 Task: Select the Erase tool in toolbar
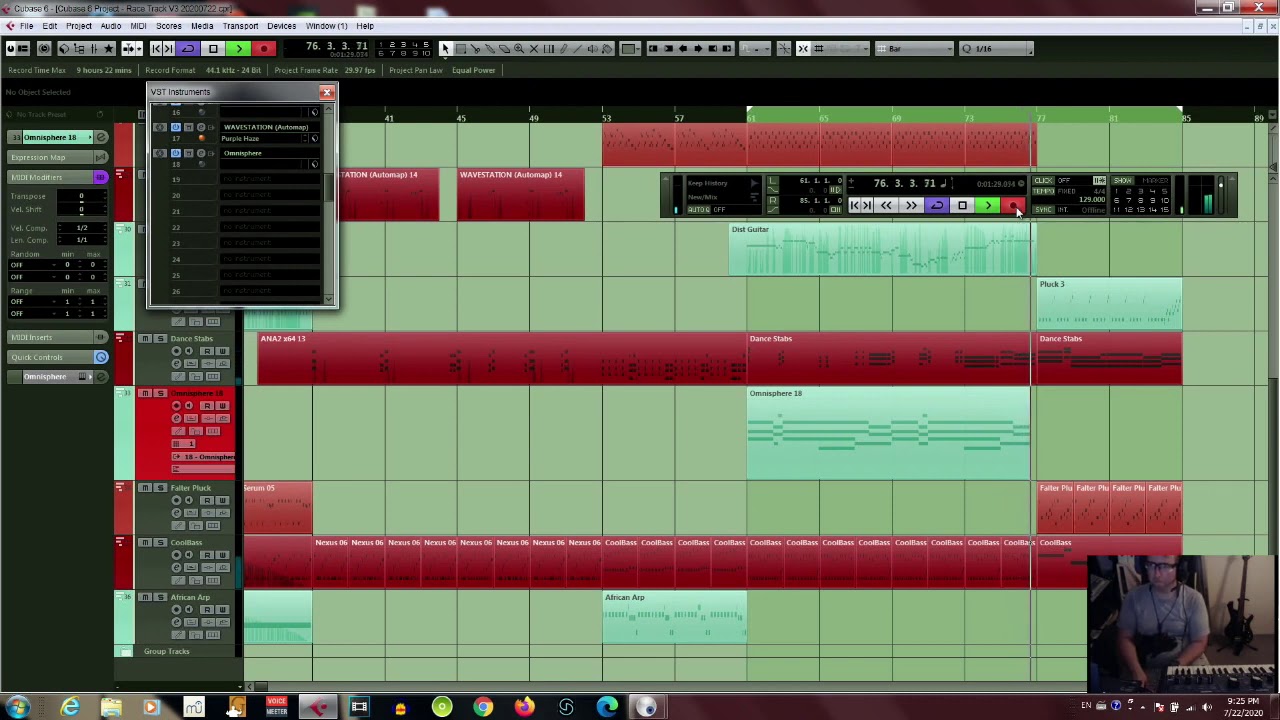pos(505,48)
